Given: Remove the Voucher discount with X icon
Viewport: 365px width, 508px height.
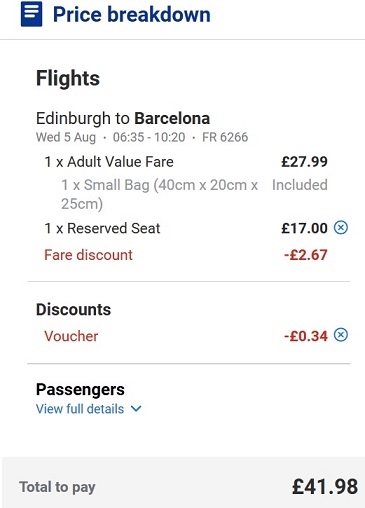Looking at the screenshot, I should pyautogui.click(x=341, y=335).
